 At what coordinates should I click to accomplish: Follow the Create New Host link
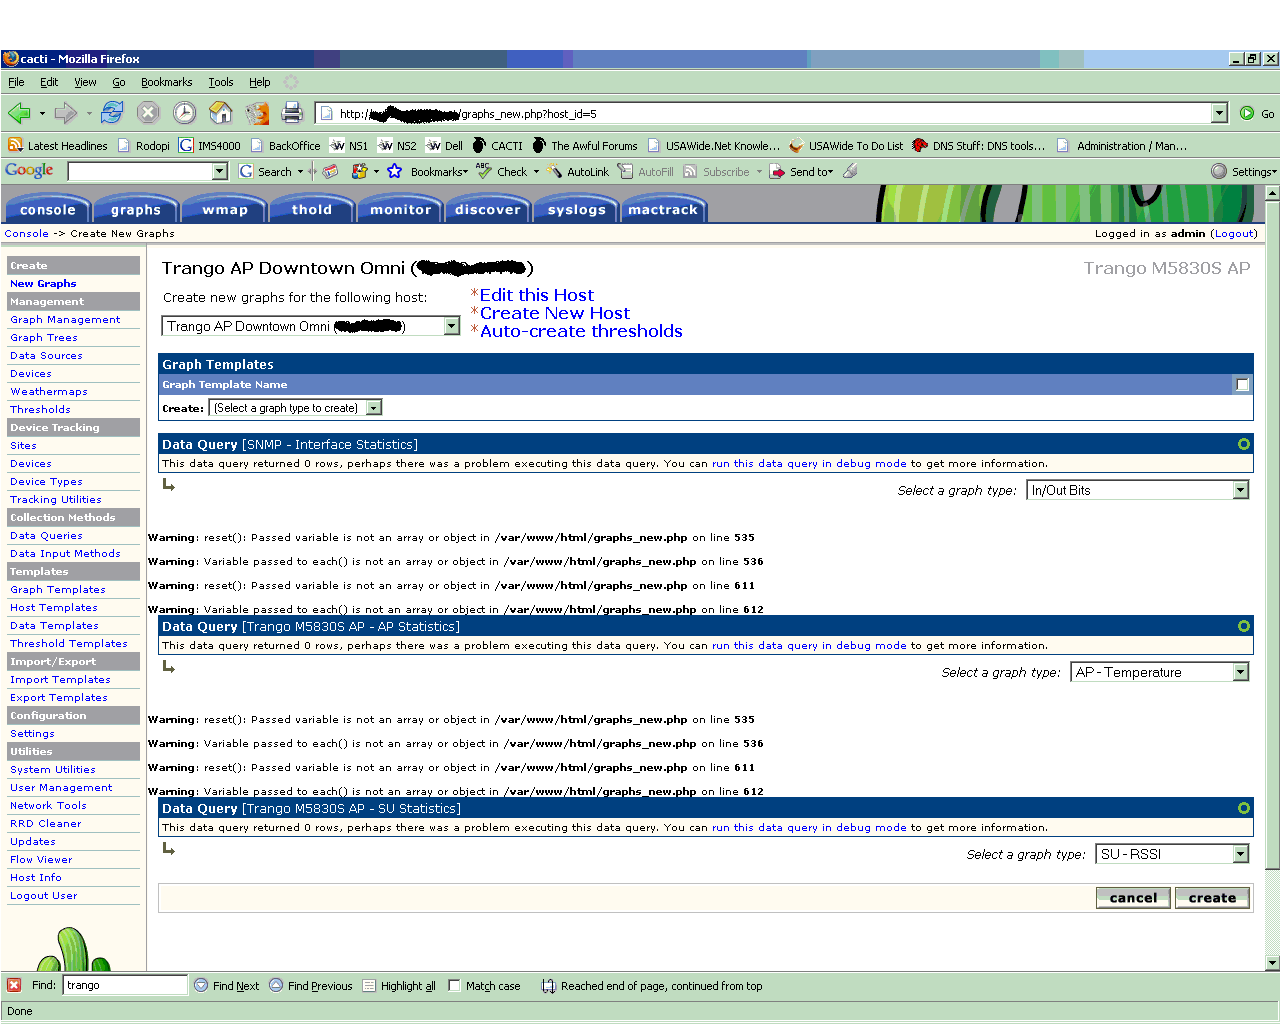click(554, 313)
